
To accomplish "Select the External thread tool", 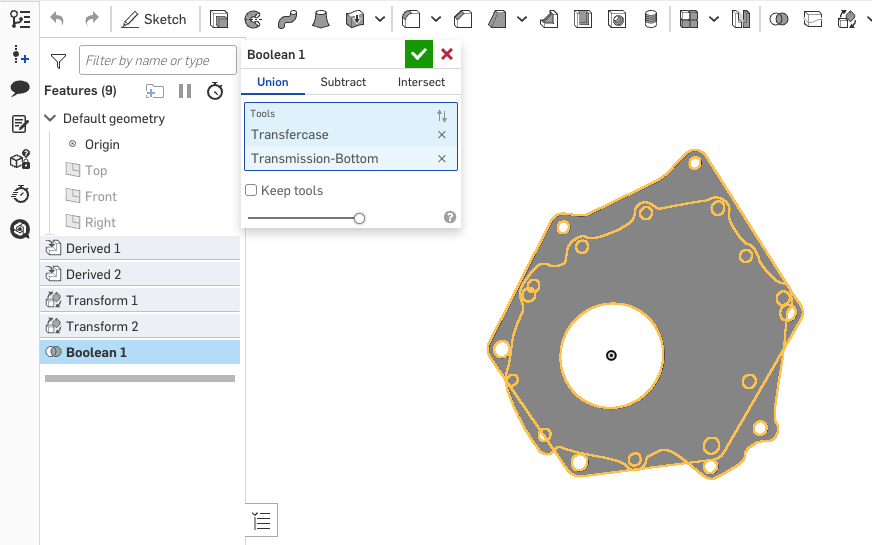I will (x=651, y=19).
